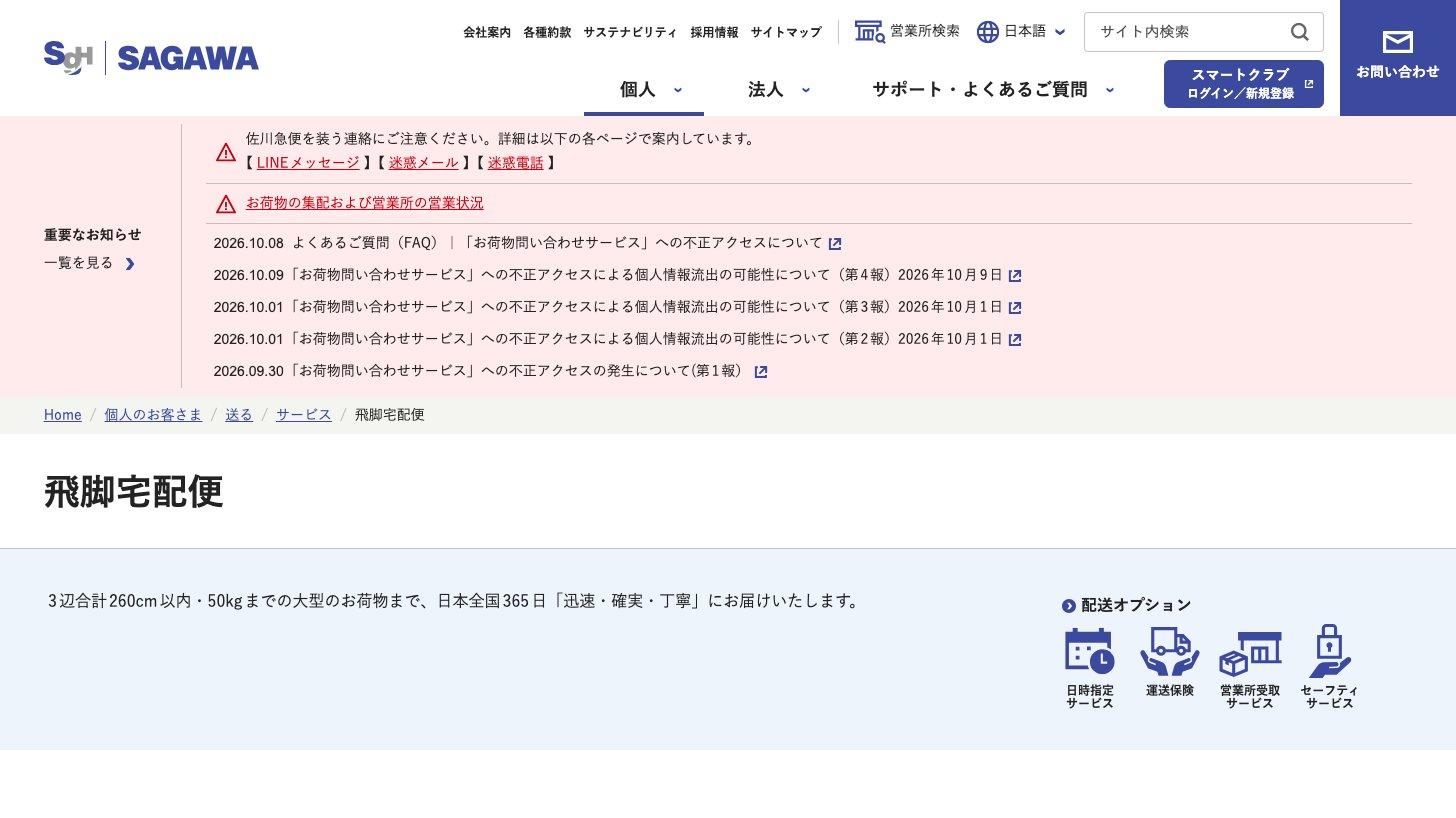Go to 個人のお客さま breadcrumb

pos(153,415)
